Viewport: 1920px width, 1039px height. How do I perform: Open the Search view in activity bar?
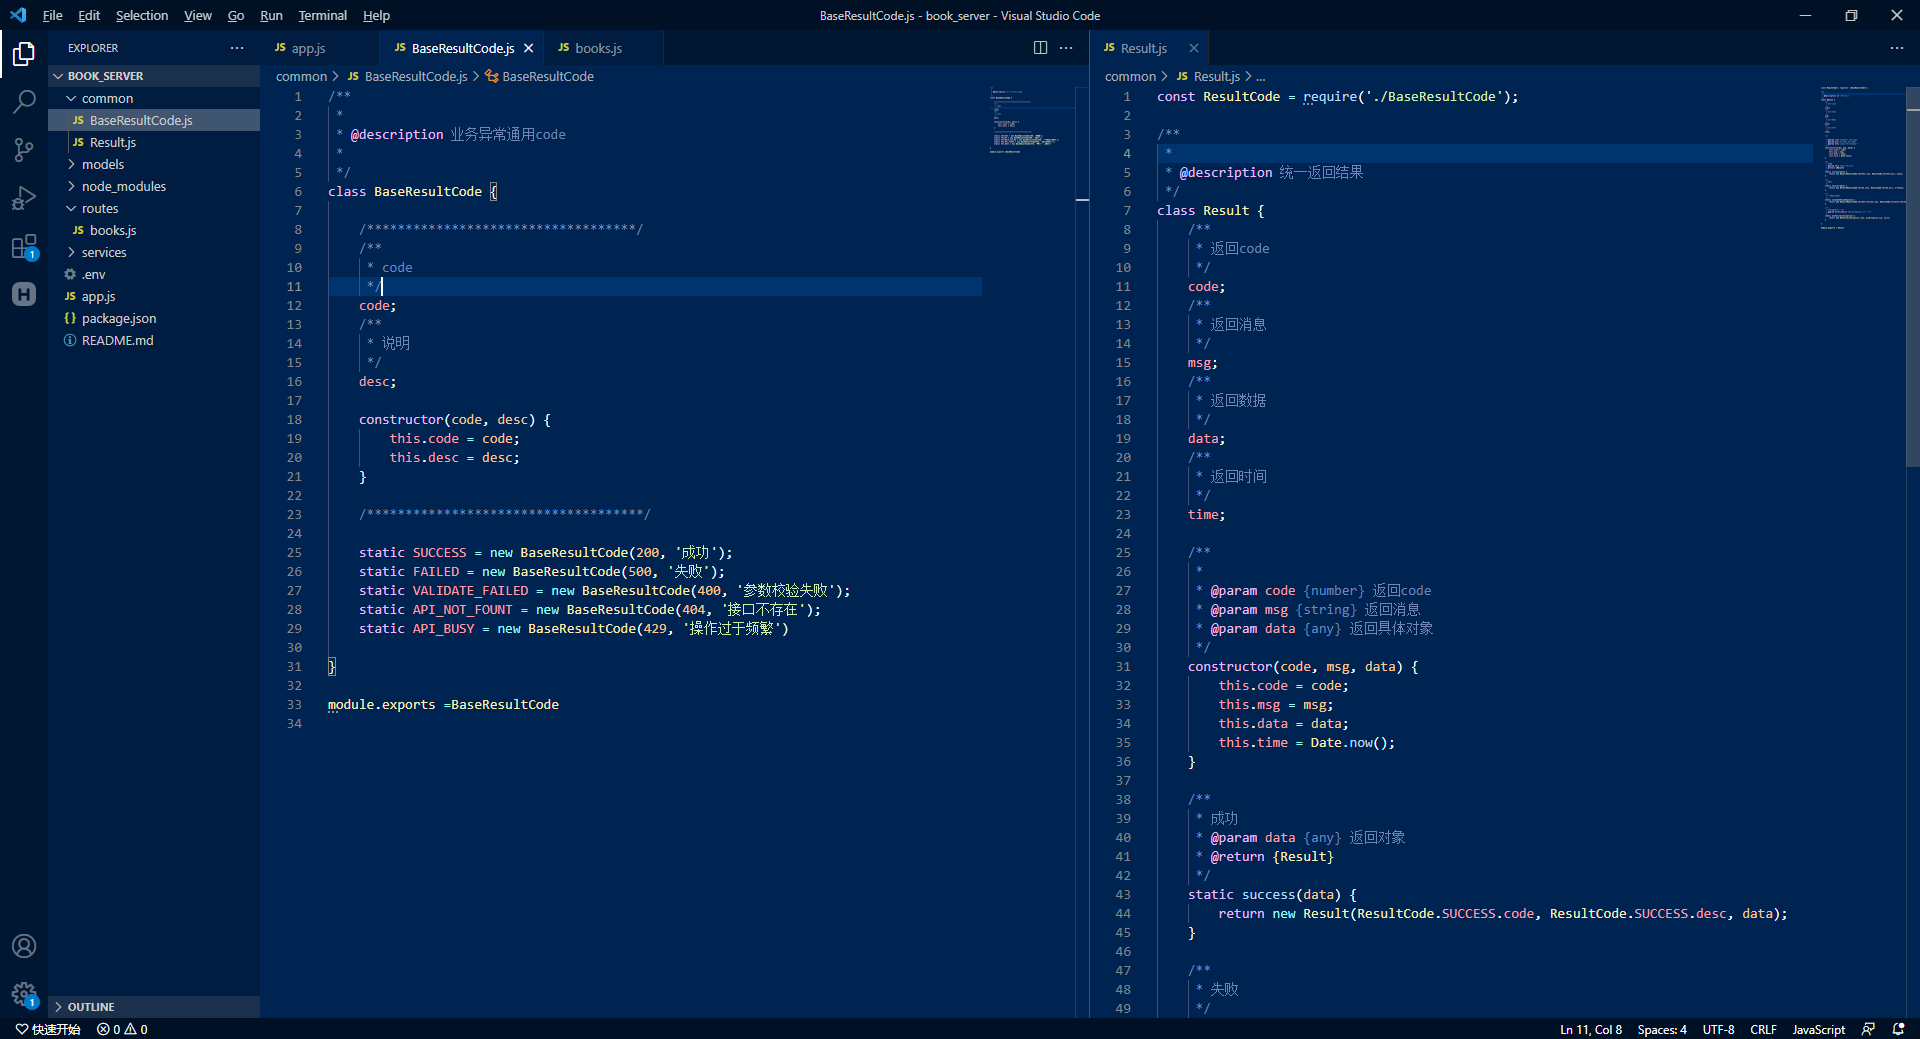[x=24, y=102]
